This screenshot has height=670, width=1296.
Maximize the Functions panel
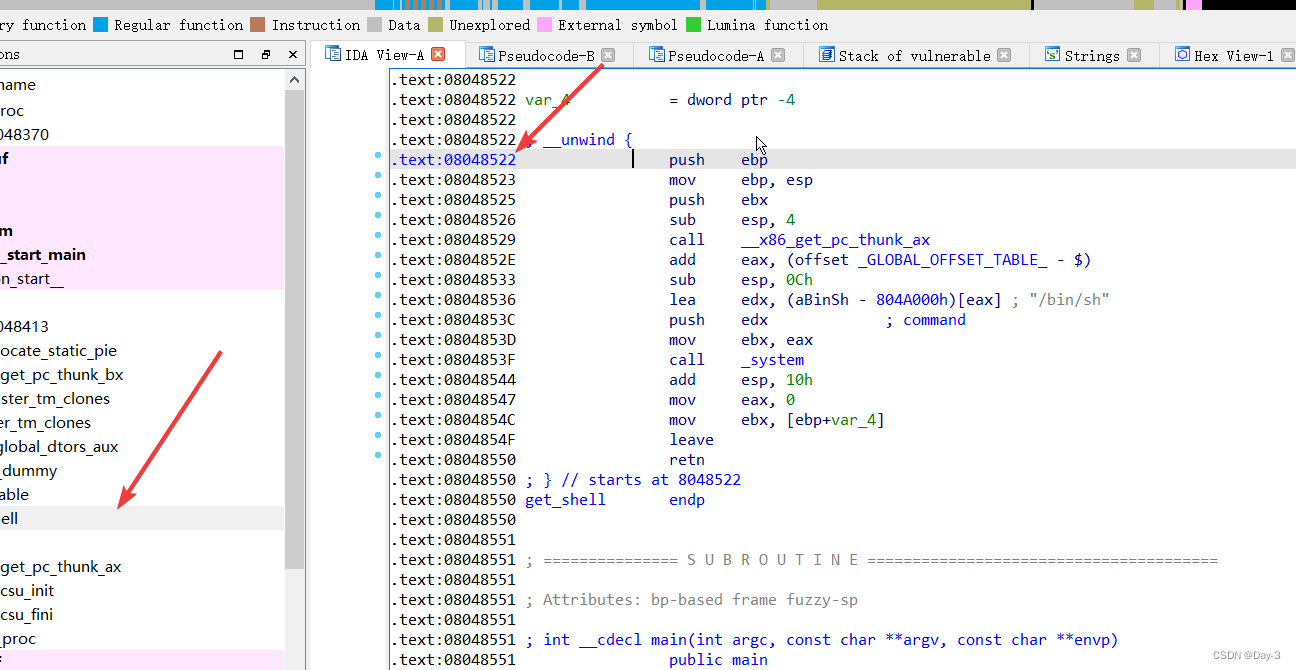pos(238,54)
